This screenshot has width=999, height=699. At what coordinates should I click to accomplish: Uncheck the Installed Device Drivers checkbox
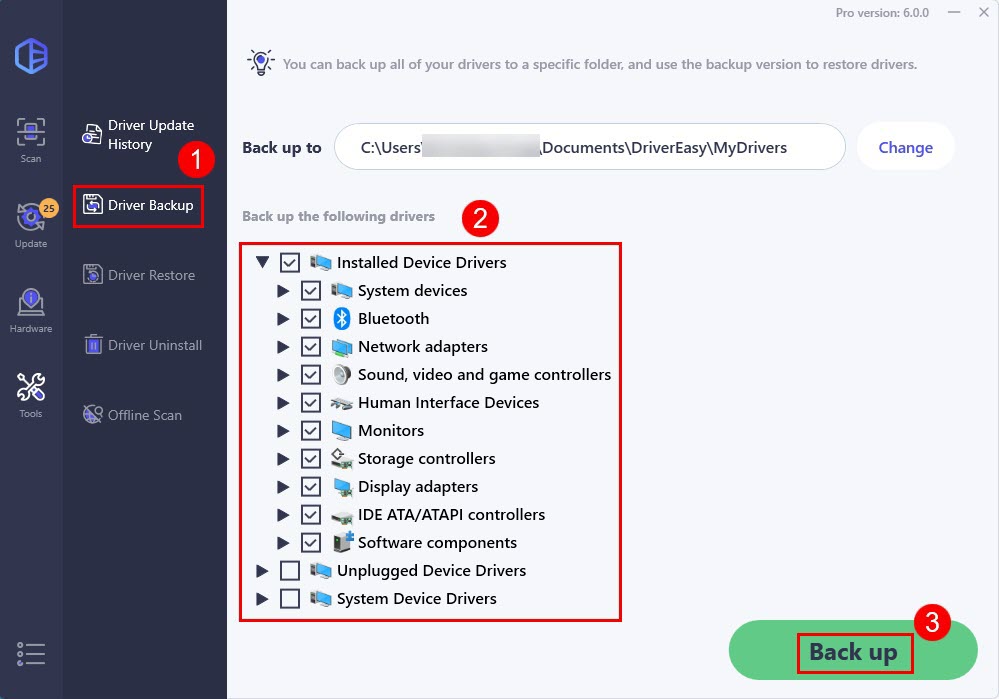(x=290, y=262)
